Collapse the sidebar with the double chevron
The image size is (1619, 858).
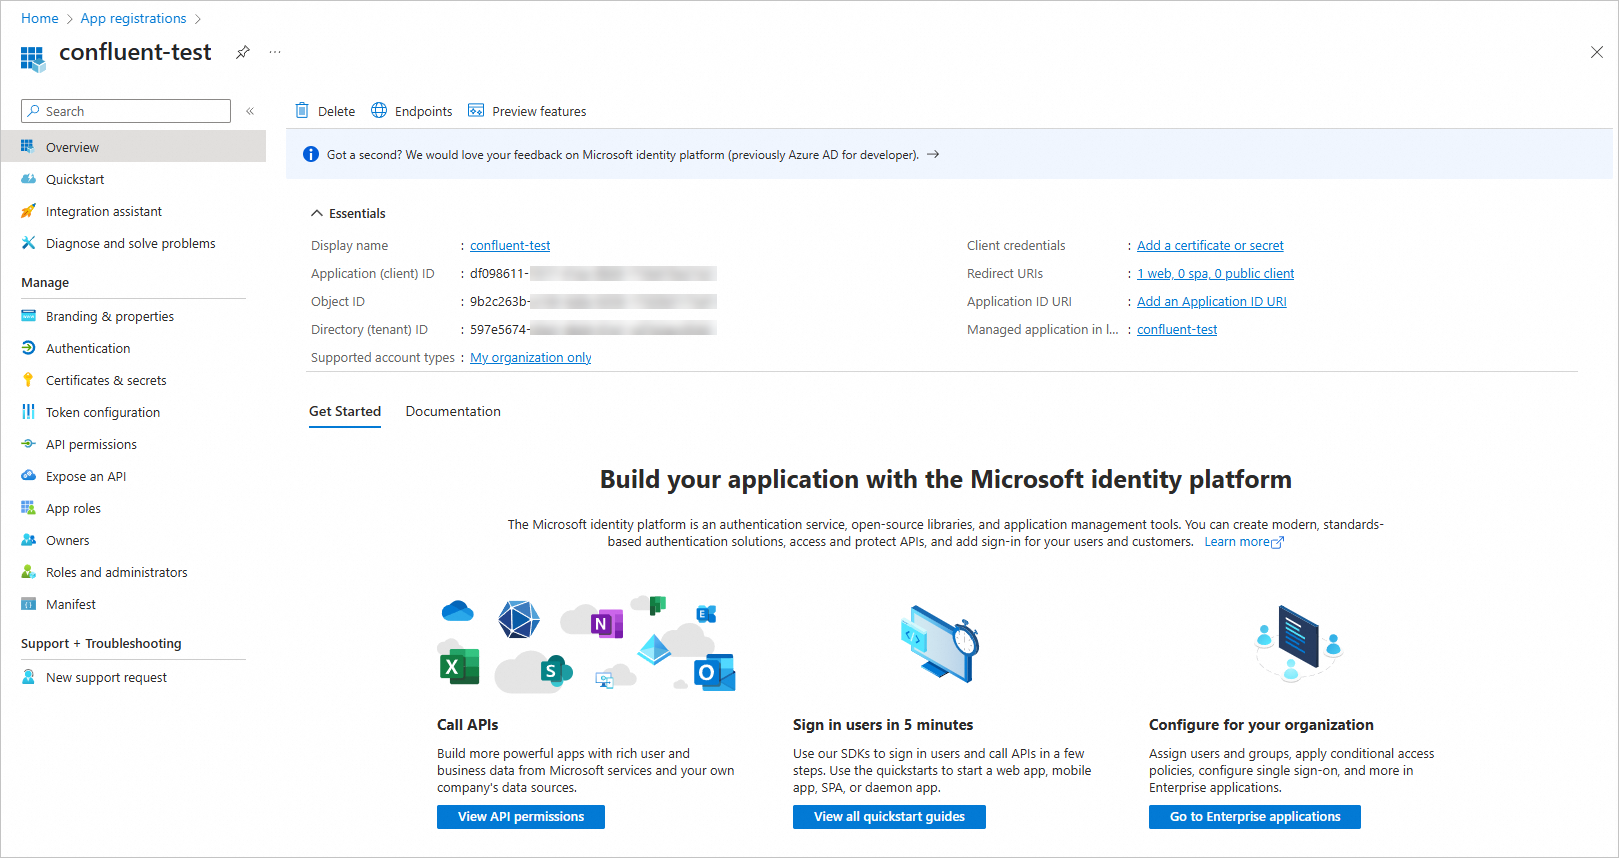point(250,111)
